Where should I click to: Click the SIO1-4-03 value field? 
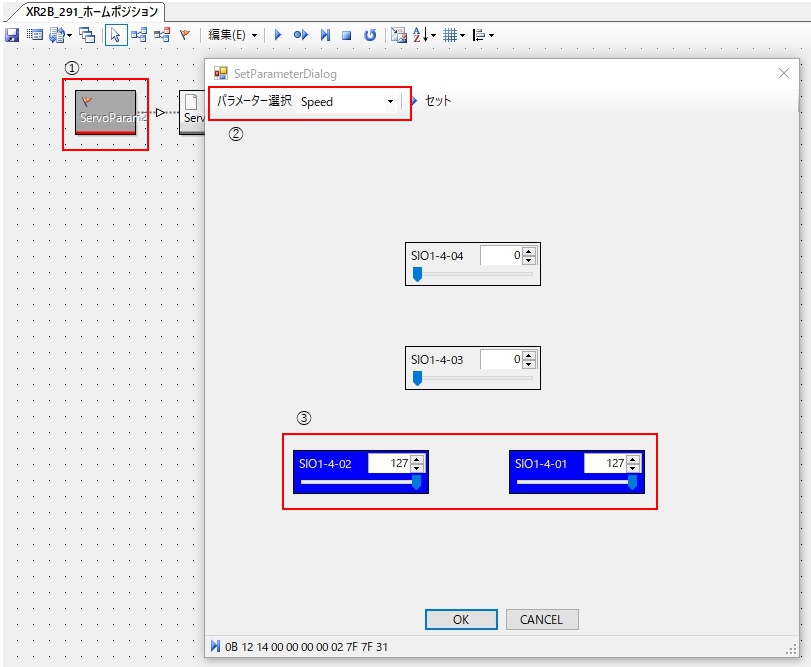click(x=501, y=359)
